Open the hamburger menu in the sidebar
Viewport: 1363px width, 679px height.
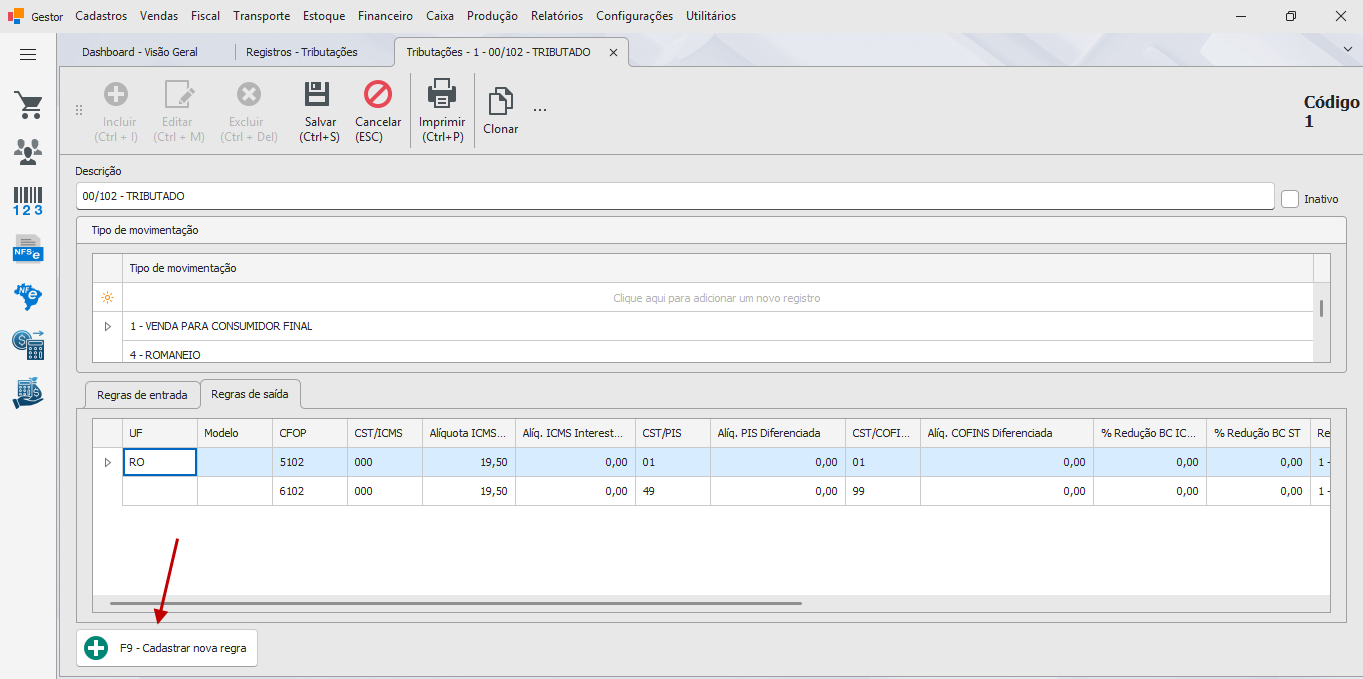point(28,54)
